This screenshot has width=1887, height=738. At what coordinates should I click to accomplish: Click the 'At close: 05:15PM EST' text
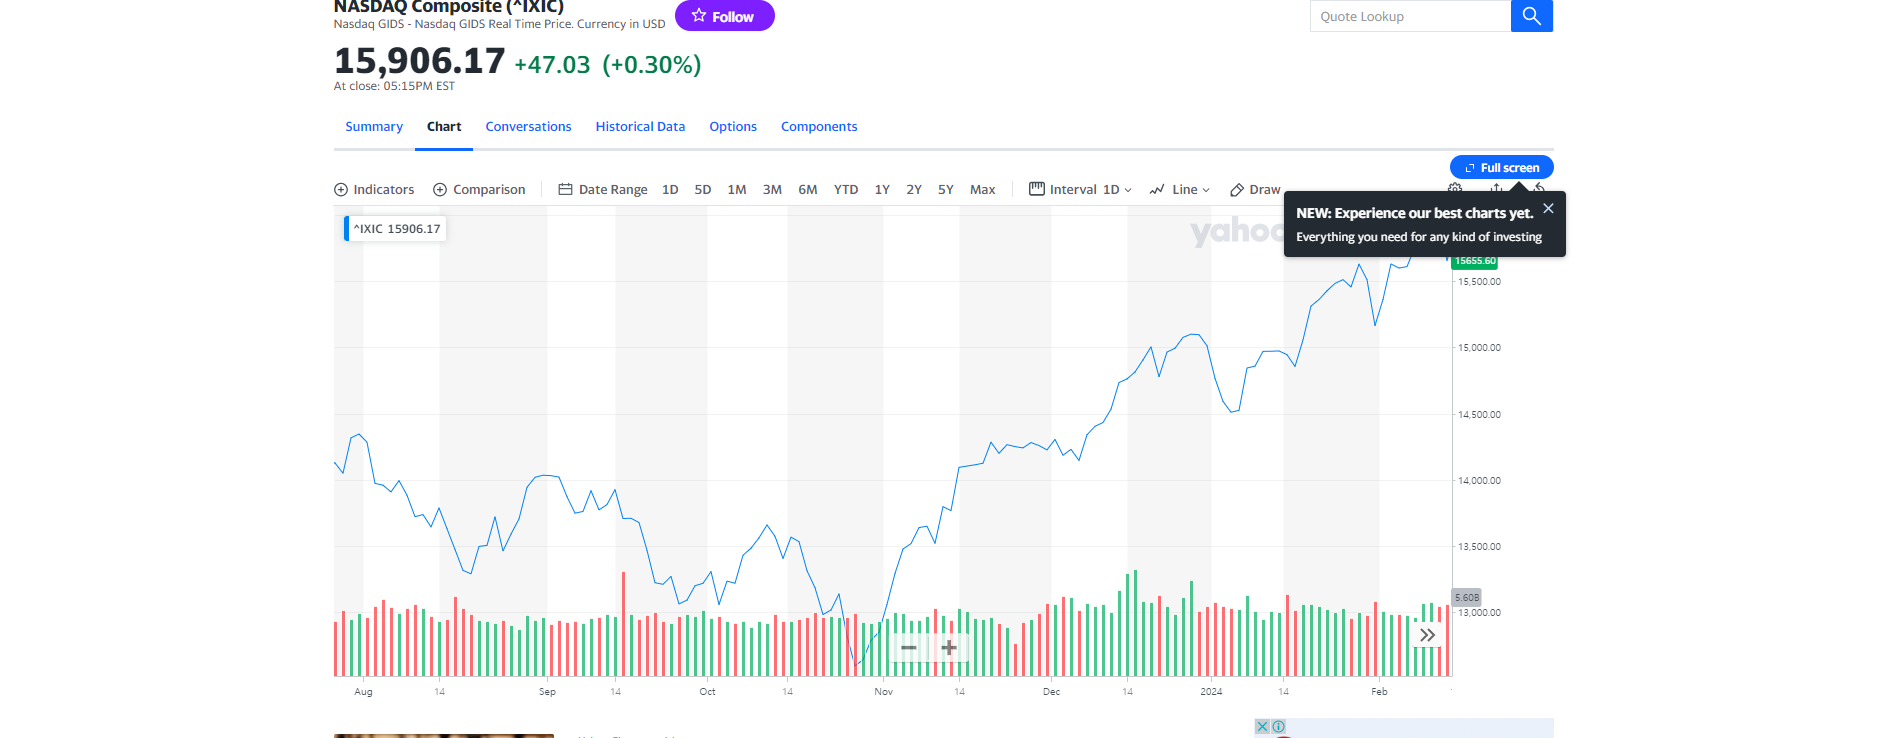point(394,87)
